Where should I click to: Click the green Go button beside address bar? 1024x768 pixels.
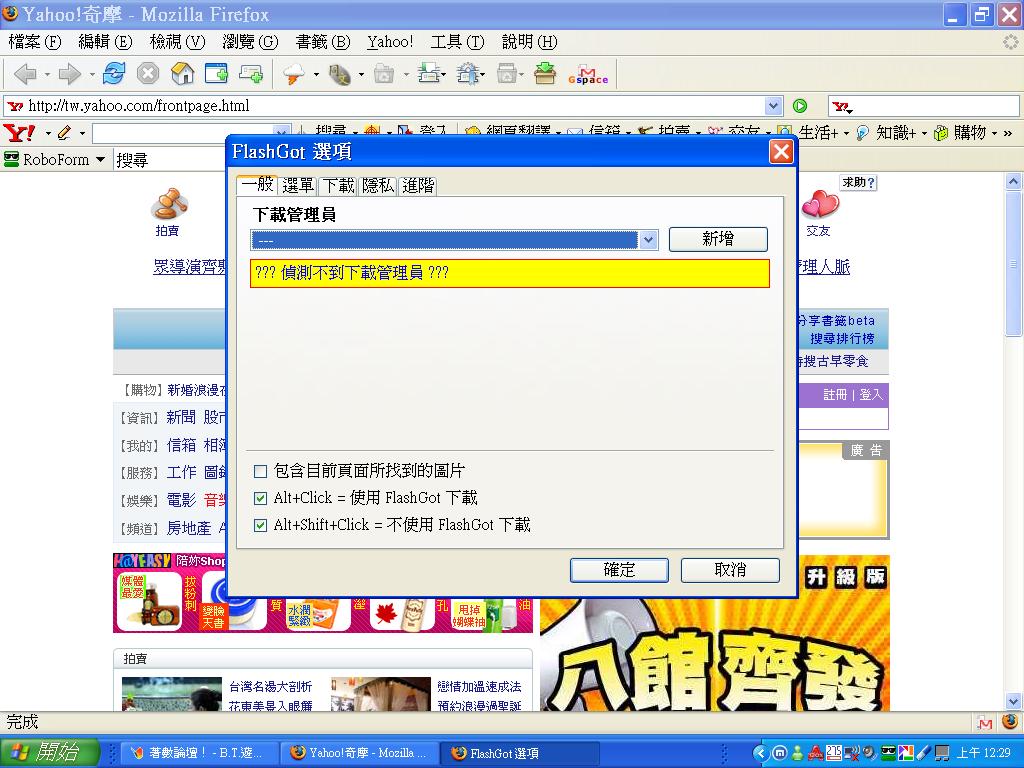click(800, 106)
